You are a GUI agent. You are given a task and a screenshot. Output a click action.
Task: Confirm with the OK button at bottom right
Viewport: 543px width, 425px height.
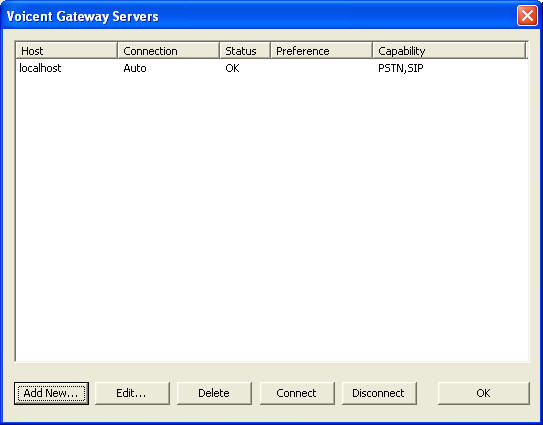point(483,393)
